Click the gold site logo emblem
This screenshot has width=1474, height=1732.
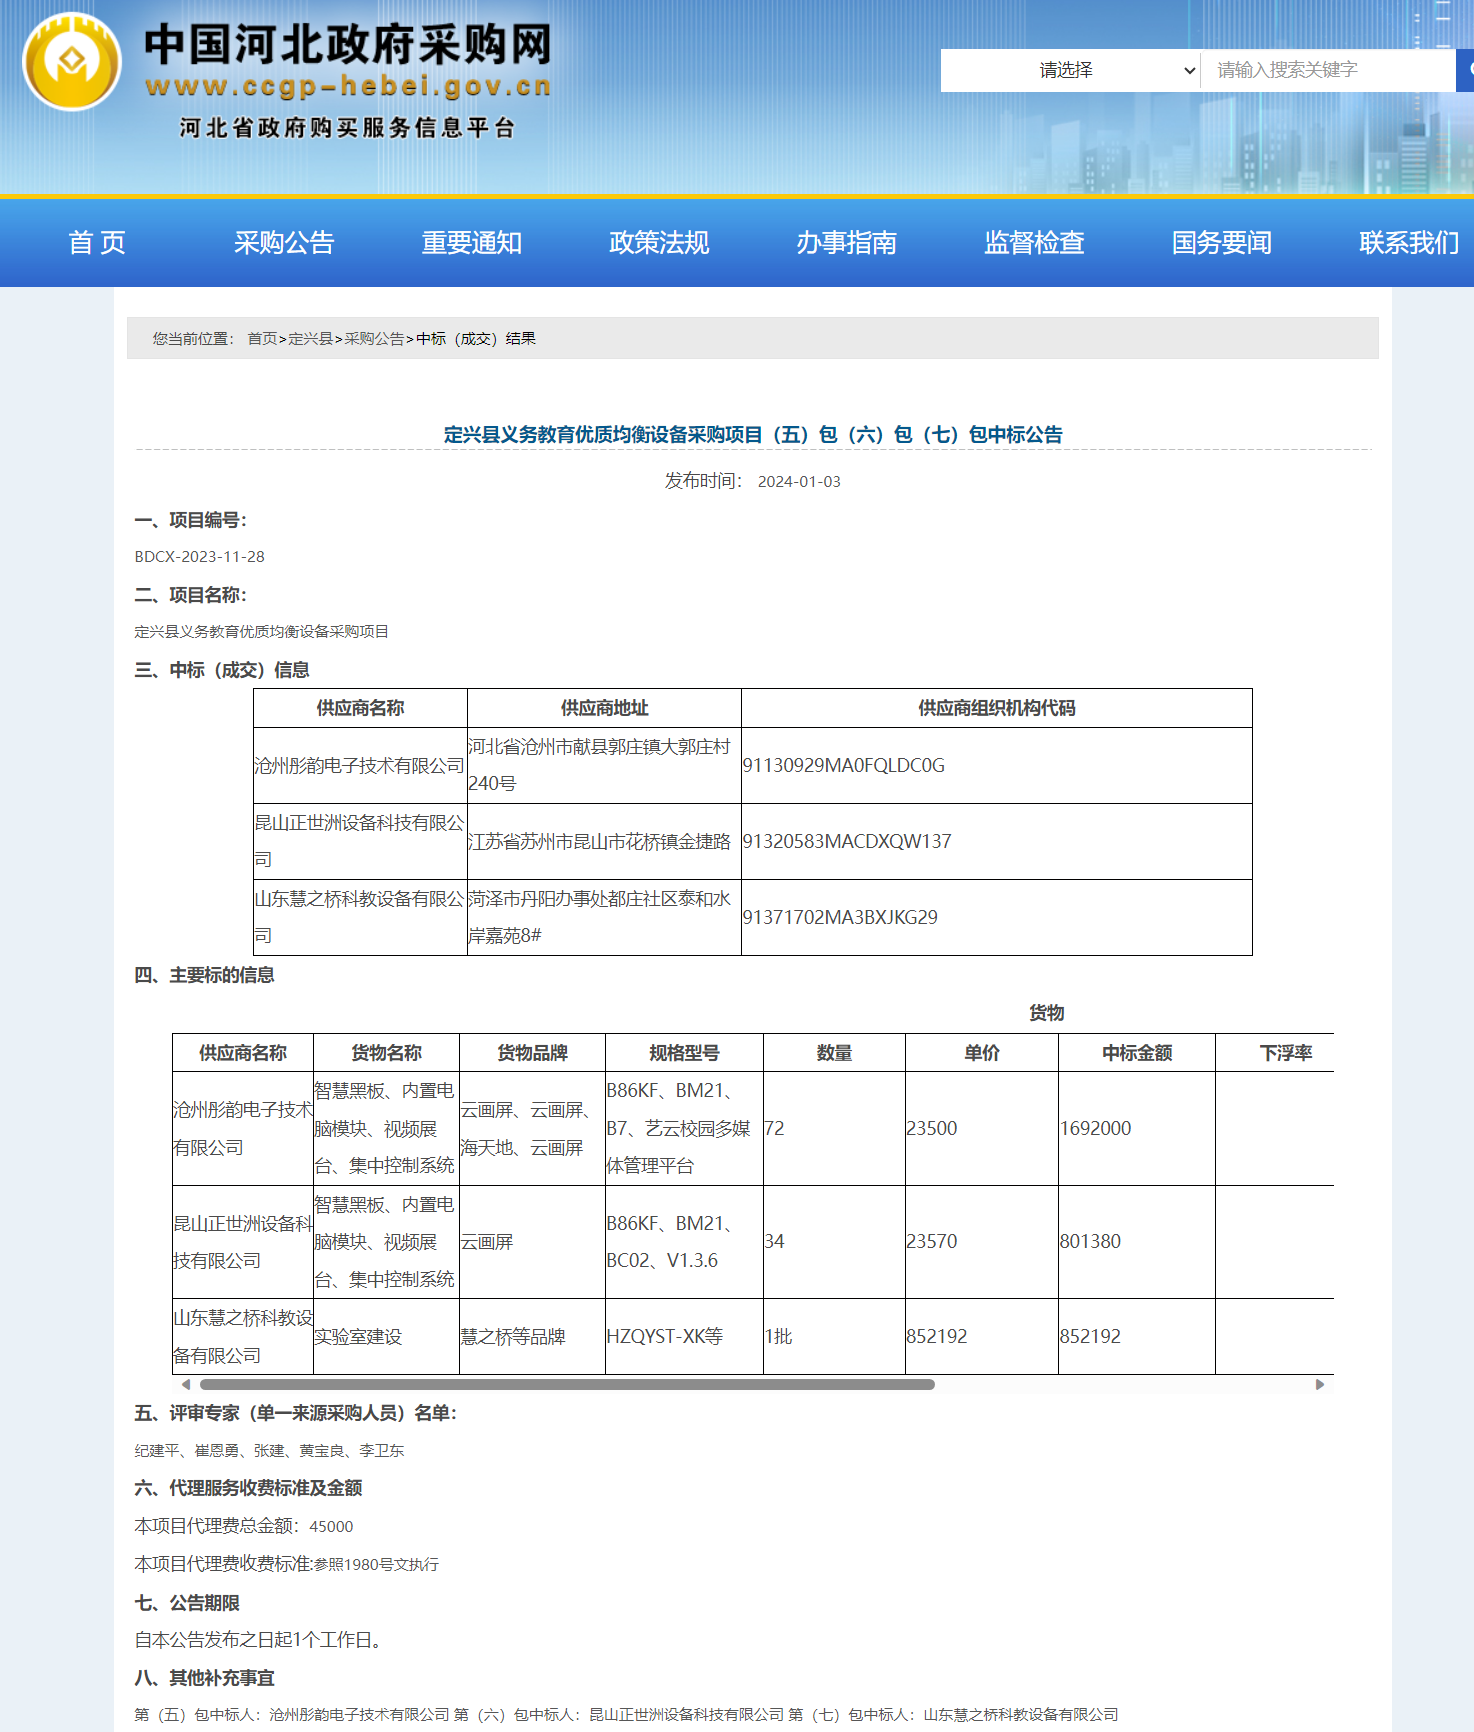[x=72, y=62]
